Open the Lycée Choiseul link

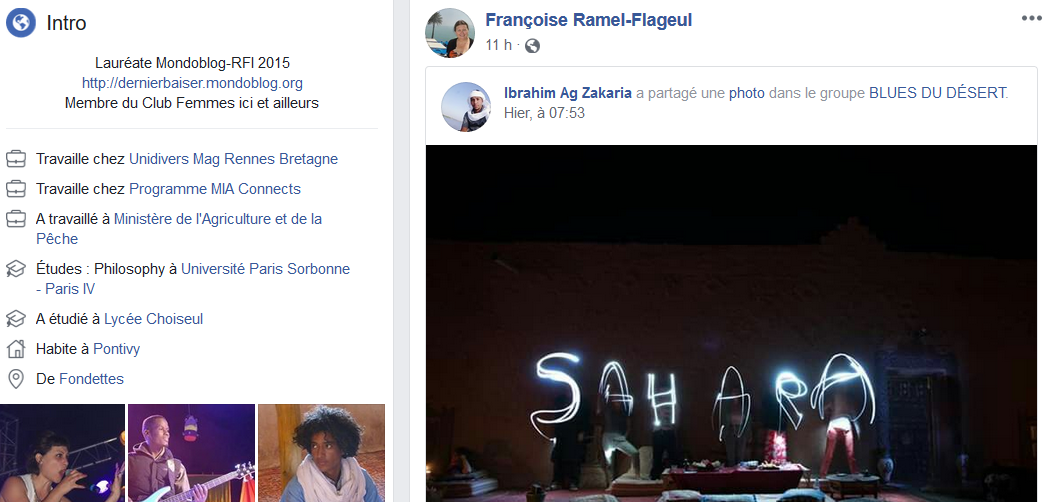153,319
